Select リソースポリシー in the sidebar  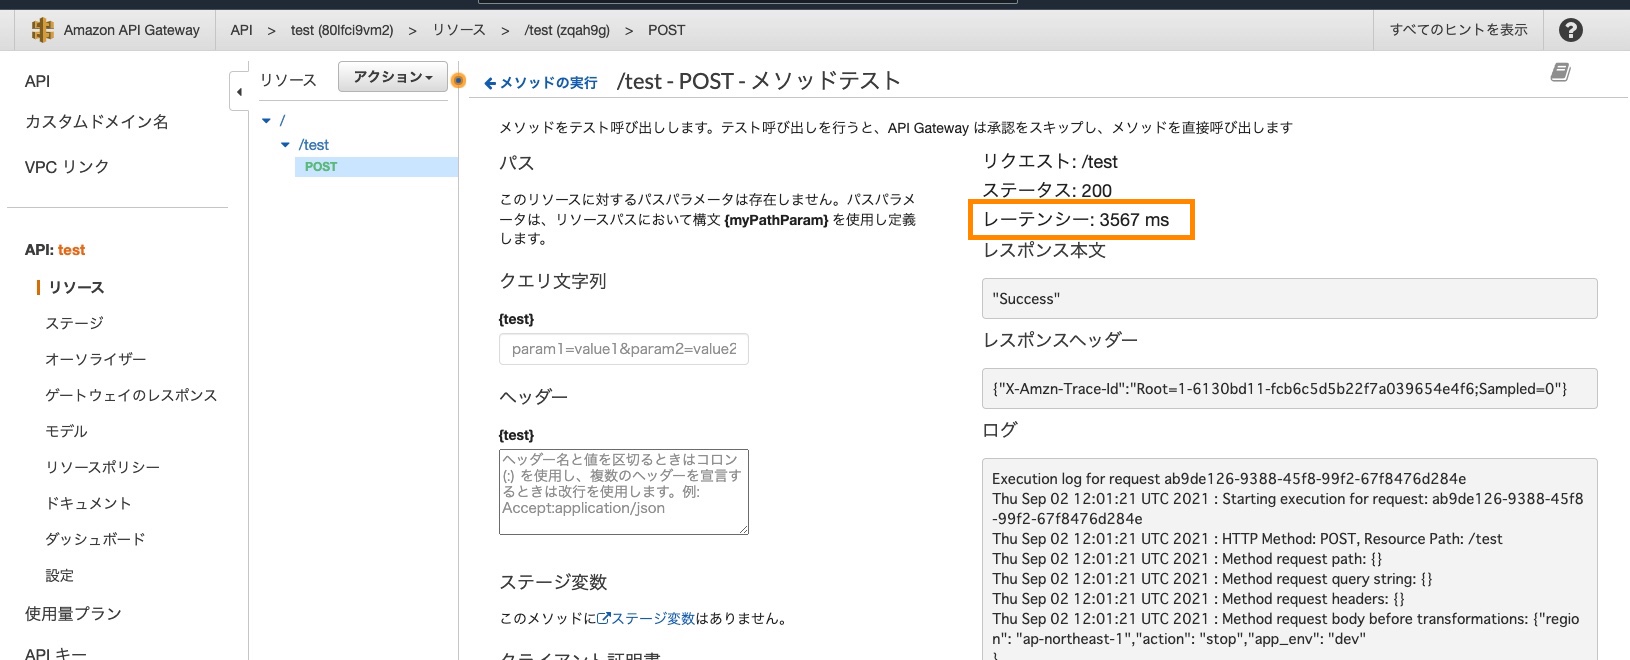point(103,468)
